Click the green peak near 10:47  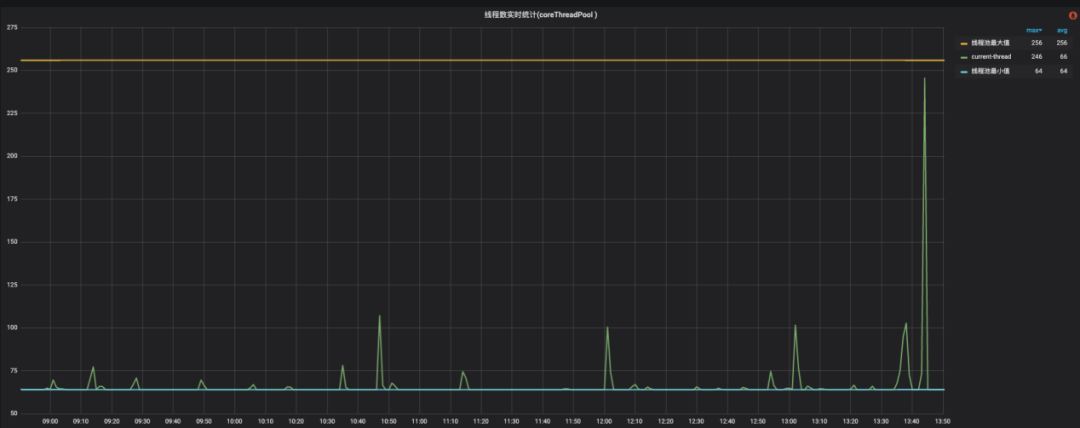click(380, 316)
